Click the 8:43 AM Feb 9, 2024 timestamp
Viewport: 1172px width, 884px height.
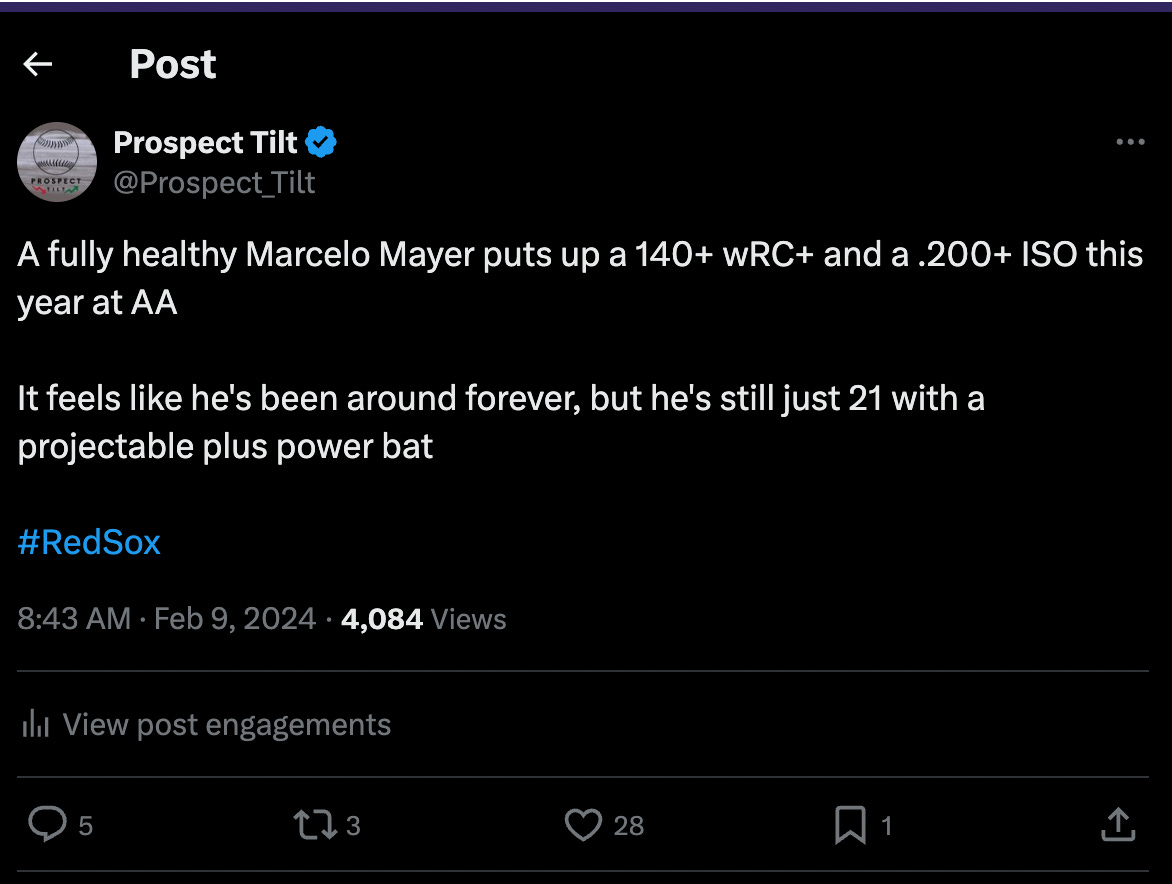click(x=166, y=619)
